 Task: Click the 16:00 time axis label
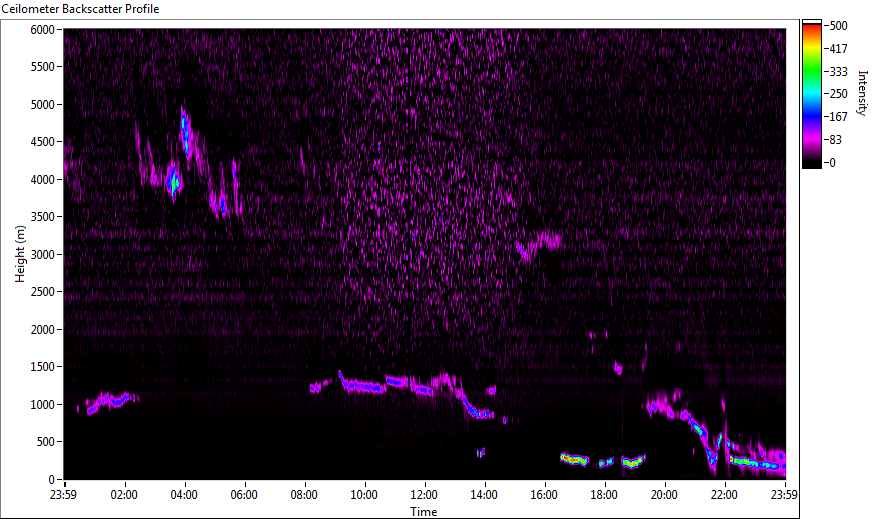(x=544, y=495)
